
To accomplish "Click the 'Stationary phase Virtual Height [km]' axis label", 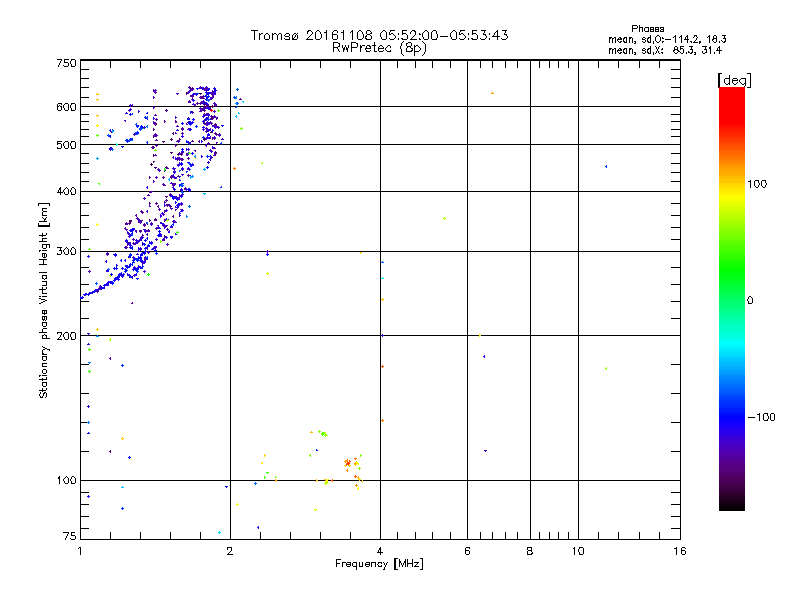I will (44, 300).
